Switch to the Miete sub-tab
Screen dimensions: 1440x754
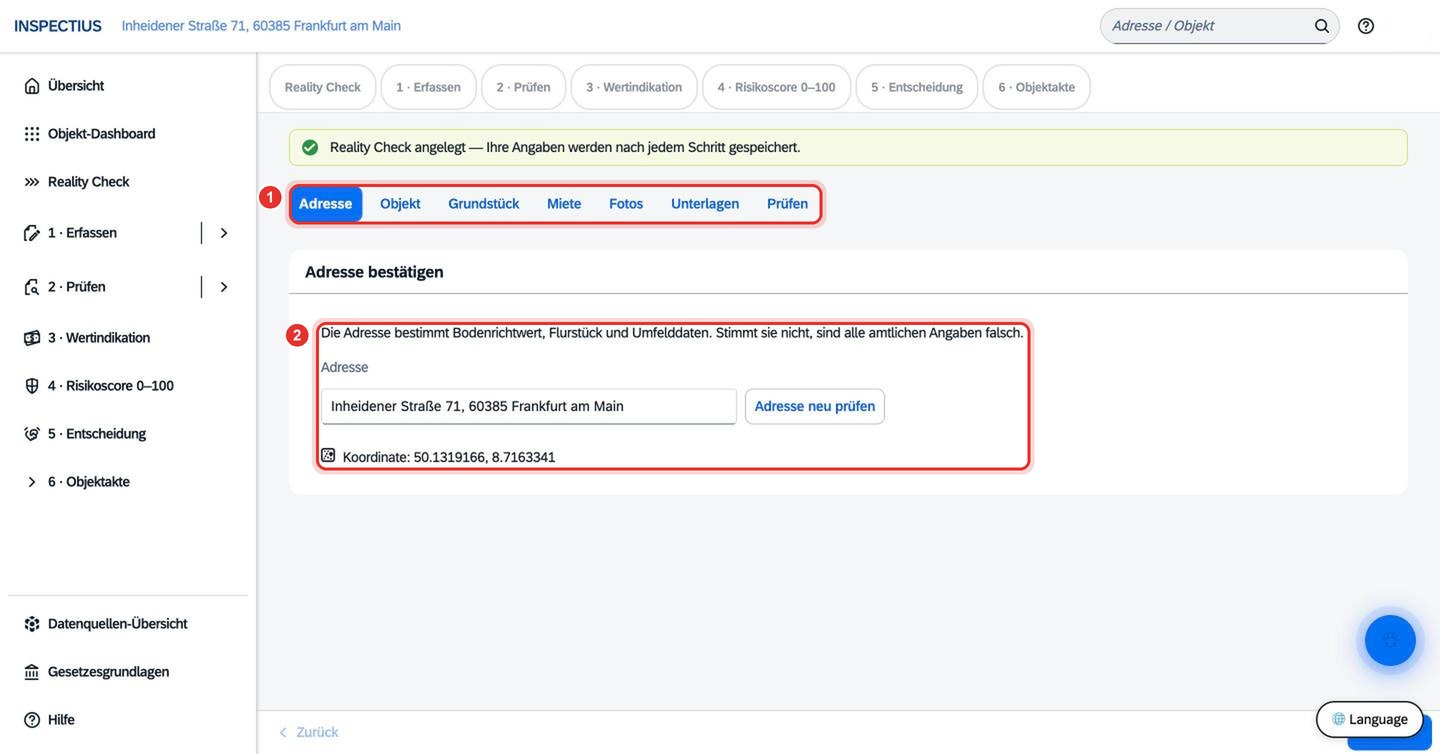click(x=564, y=204)
